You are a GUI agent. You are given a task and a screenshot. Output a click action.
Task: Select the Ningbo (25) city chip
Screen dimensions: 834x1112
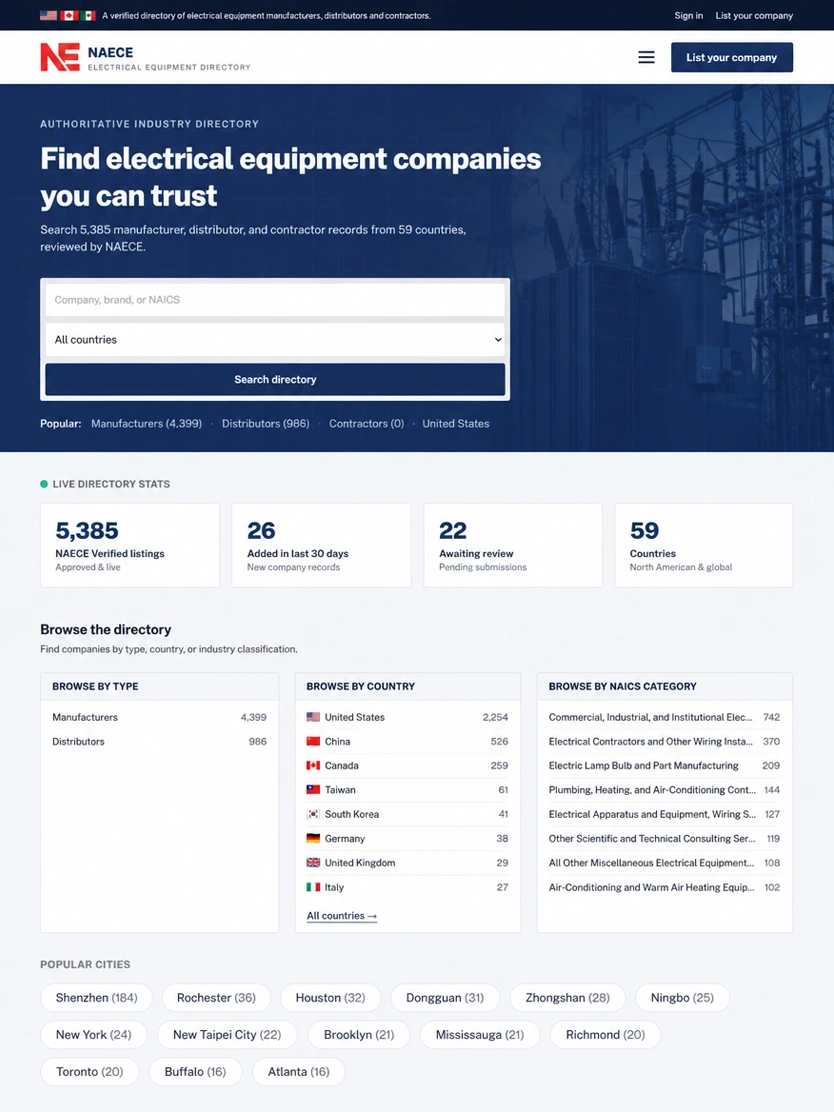(x=682, y=998)
